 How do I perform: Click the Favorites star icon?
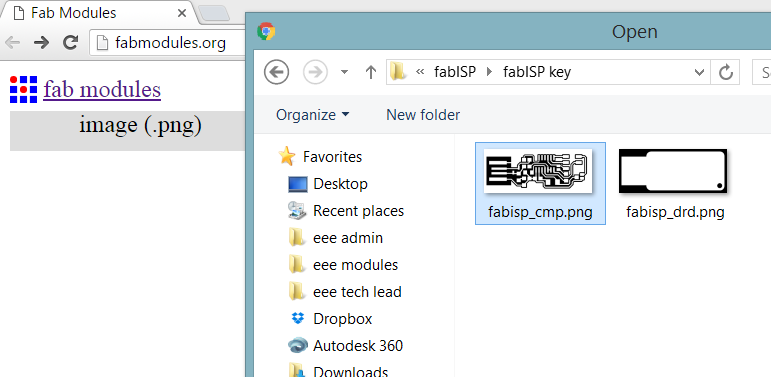287,156
